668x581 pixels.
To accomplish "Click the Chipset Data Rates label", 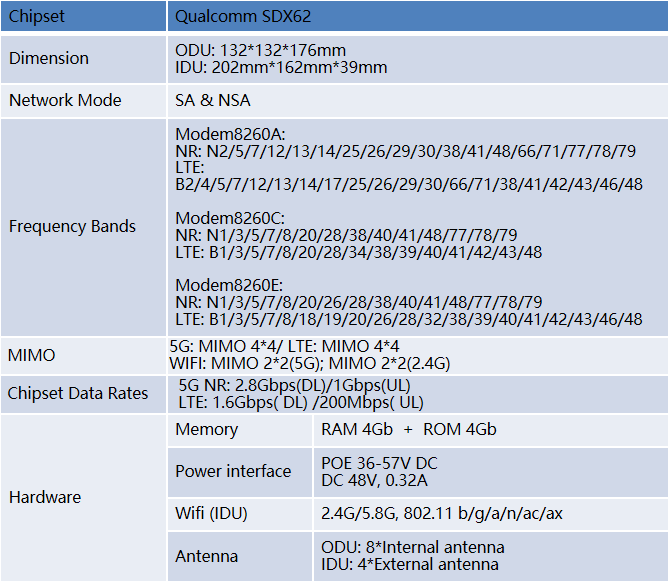I will pos(78,393).
